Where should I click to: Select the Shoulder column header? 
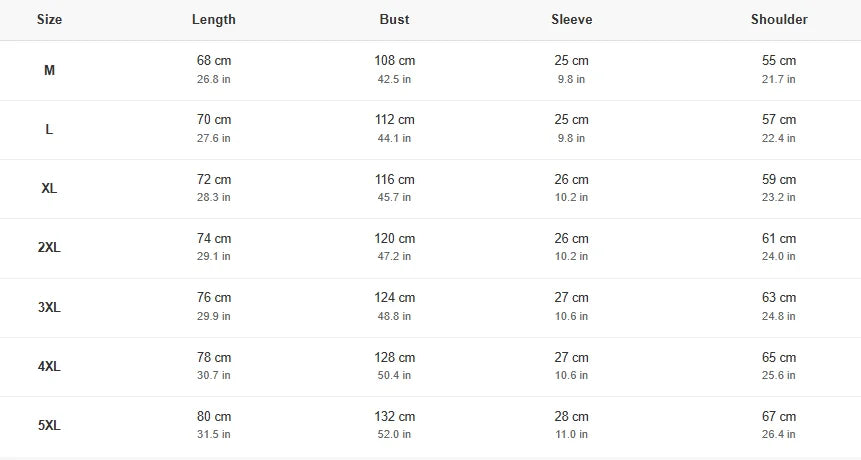[779, 19]
